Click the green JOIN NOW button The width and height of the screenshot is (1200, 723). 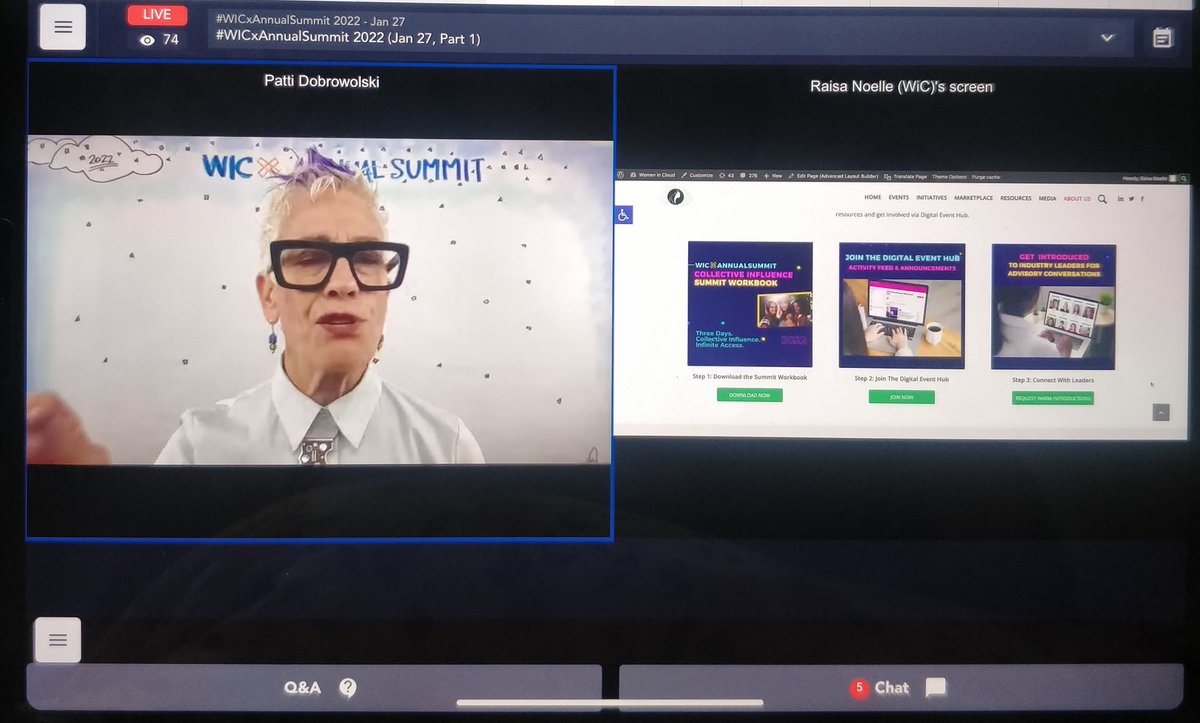tap(902, 397)
